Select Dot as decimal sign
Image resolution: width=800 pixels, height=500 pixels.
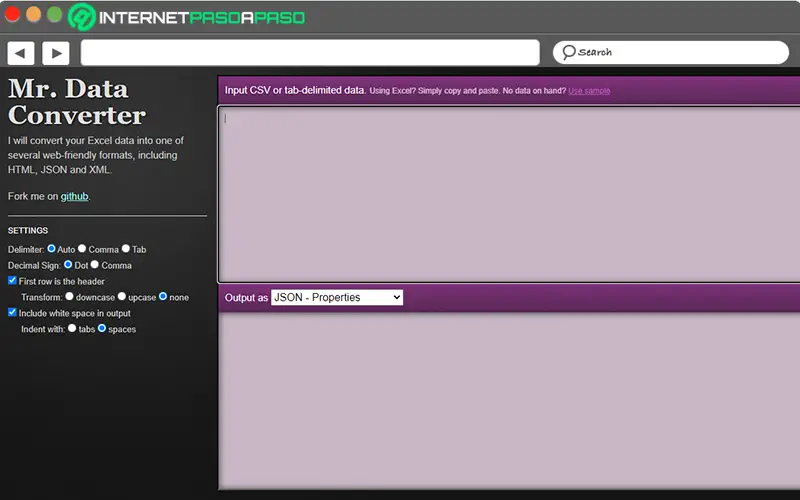click(x=68, y=264)
